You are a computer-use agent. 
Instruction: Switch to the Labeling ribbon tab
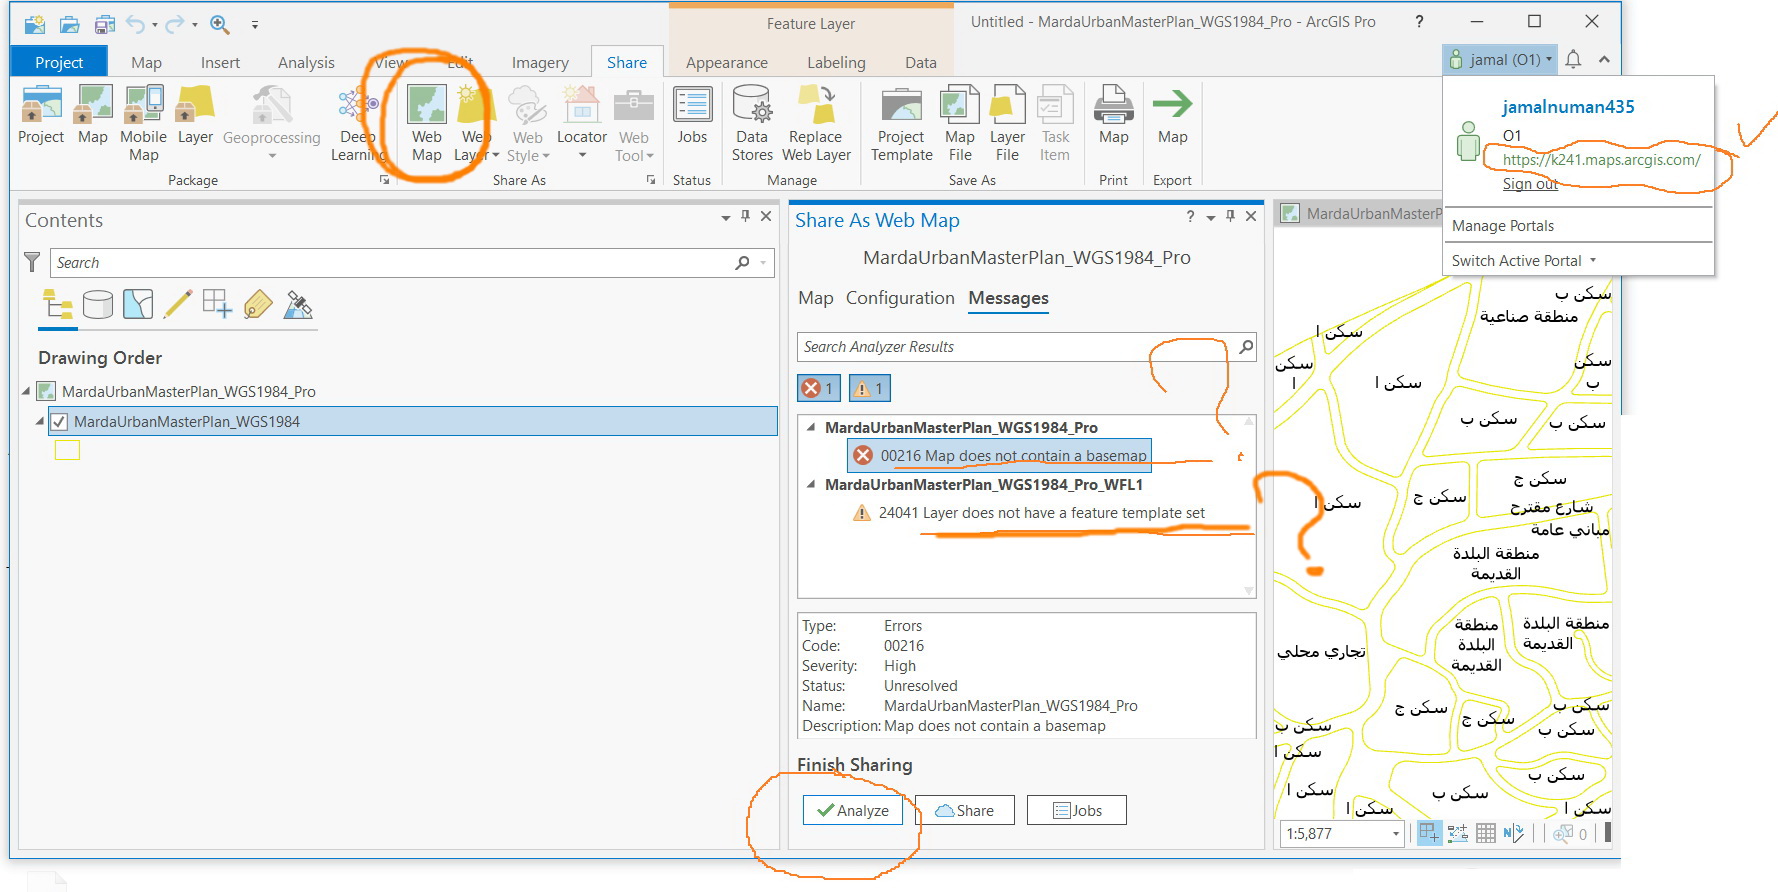click(x=836, y=62)
